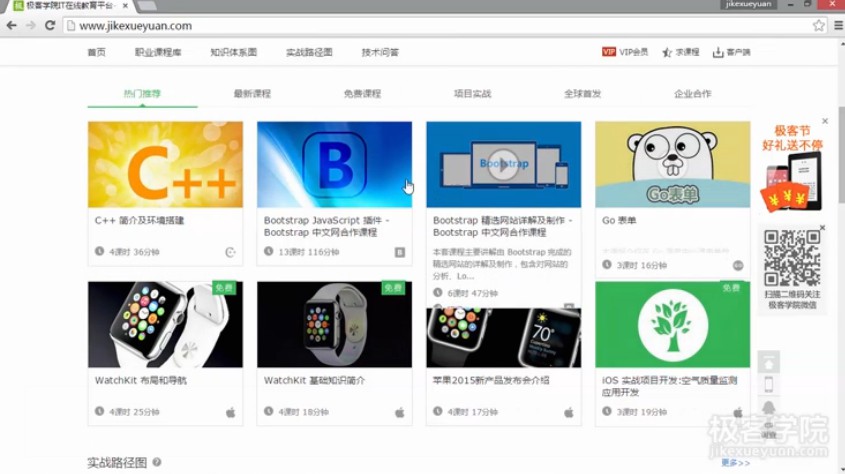845x474 pixels.
Task: Click the WeChat QR code image
Action: [x=792, y=258]
